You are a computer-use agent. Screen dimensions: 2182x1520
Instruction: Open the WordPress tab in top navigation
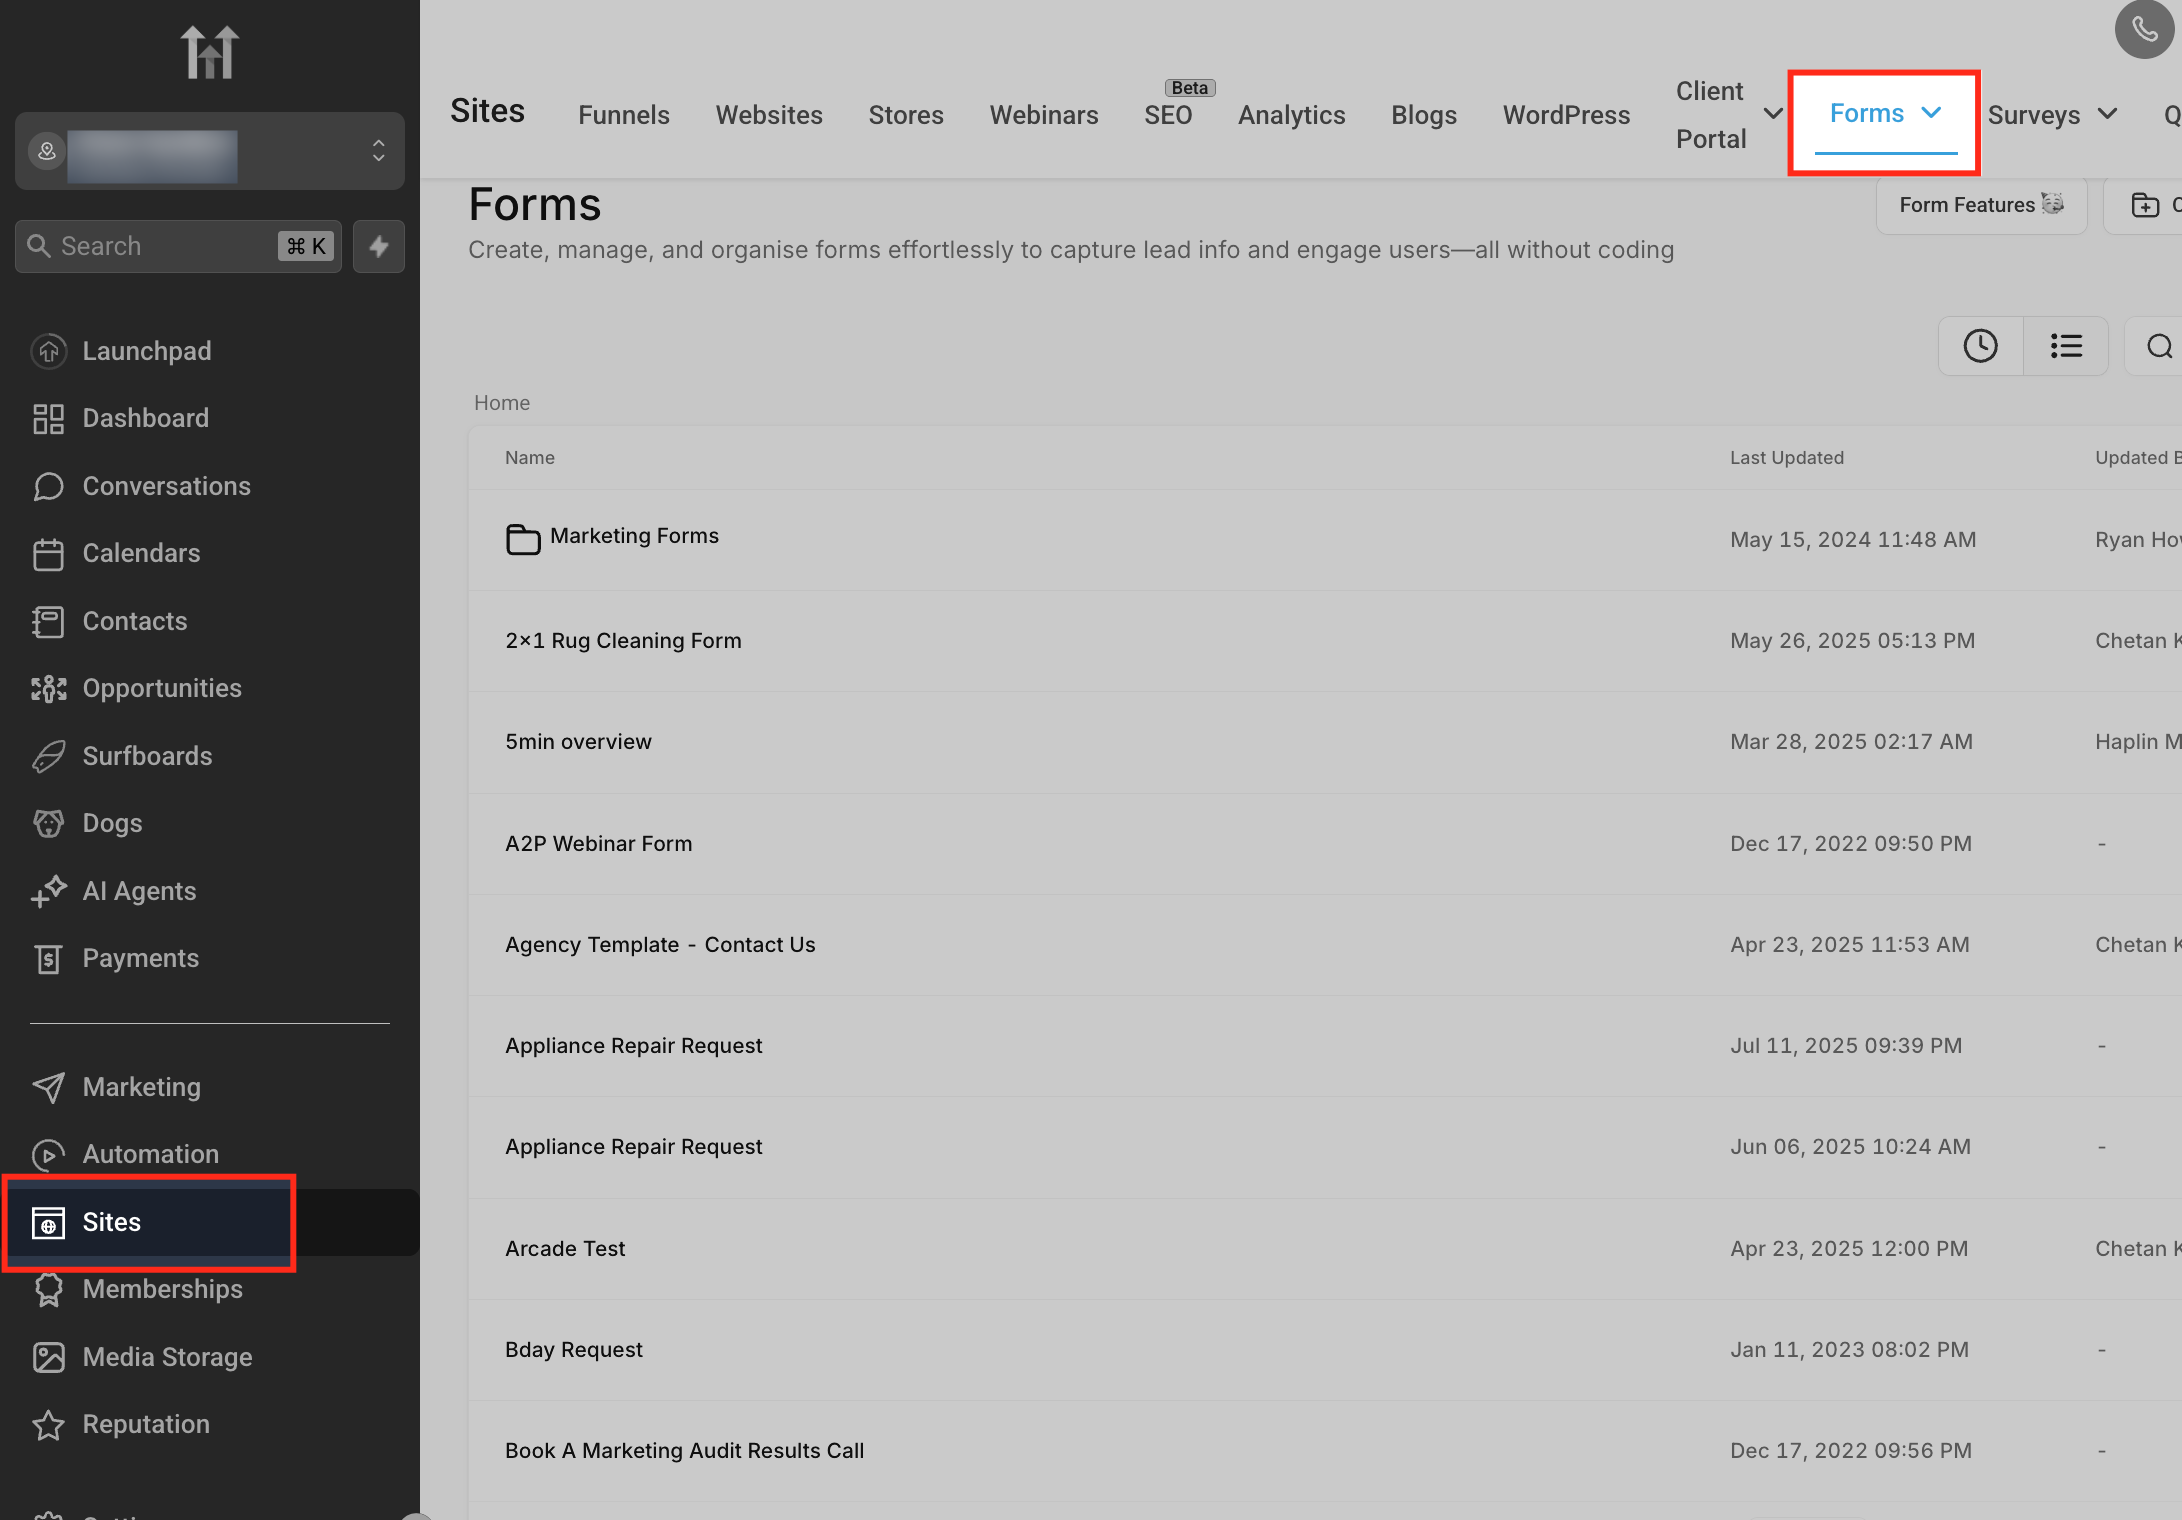pos(1566,114)
